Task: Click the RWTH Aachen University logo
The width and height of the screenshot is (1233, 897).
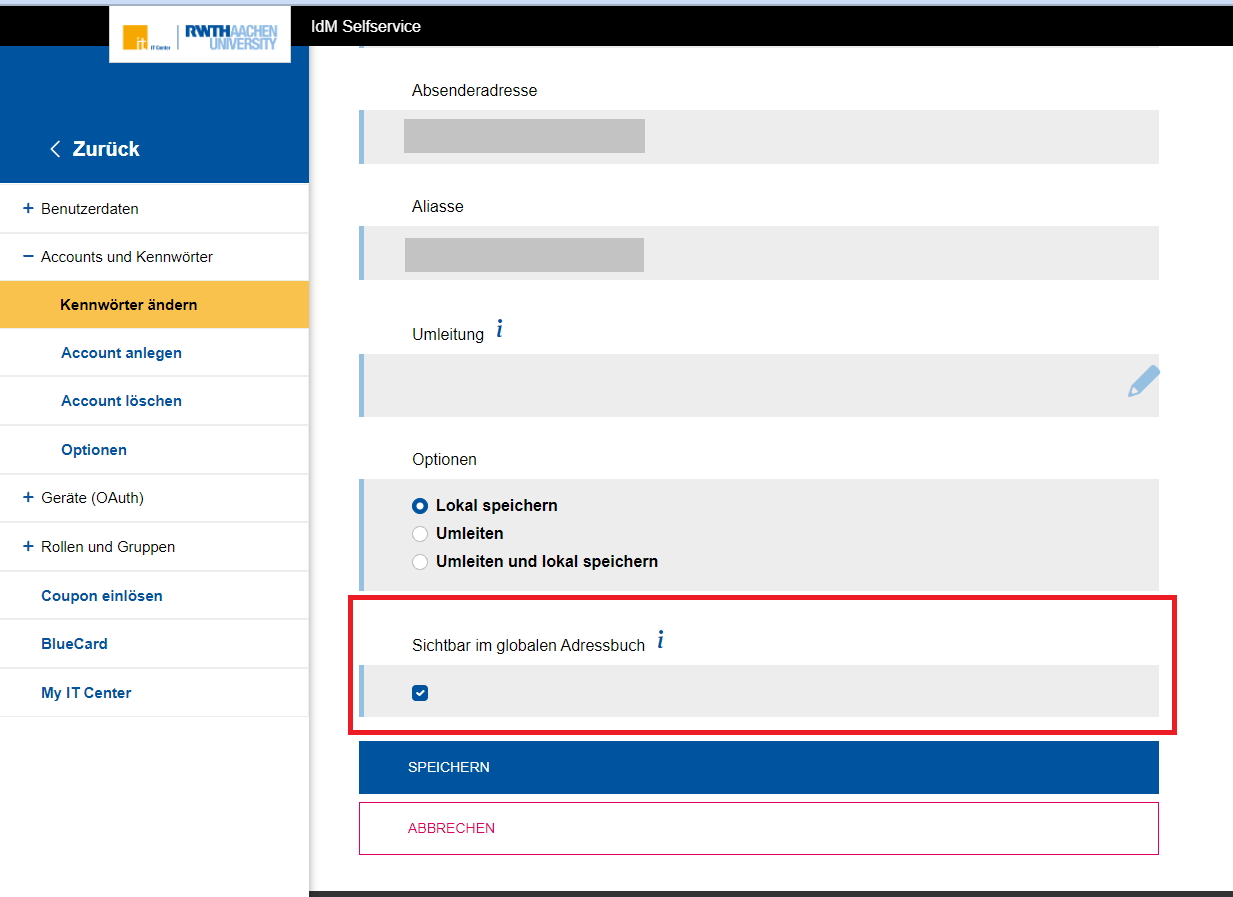Action: (231, 38)
